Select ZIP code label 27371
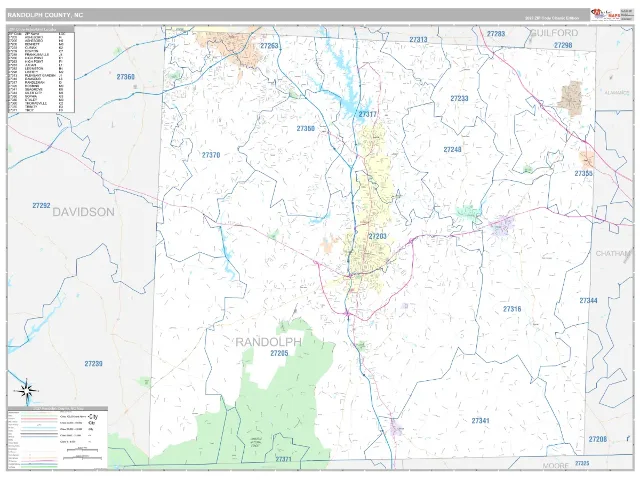Image resolution: width=640 pixels, height=480 pixels. 283,460
